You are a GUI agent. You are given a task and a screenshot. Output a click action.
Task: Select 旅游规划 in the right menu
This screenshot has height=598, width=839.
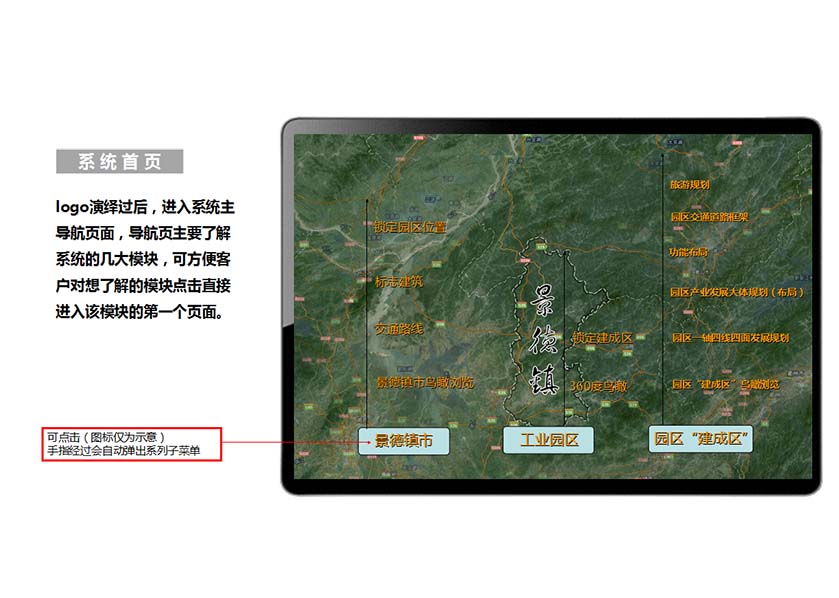pos(689,185)
